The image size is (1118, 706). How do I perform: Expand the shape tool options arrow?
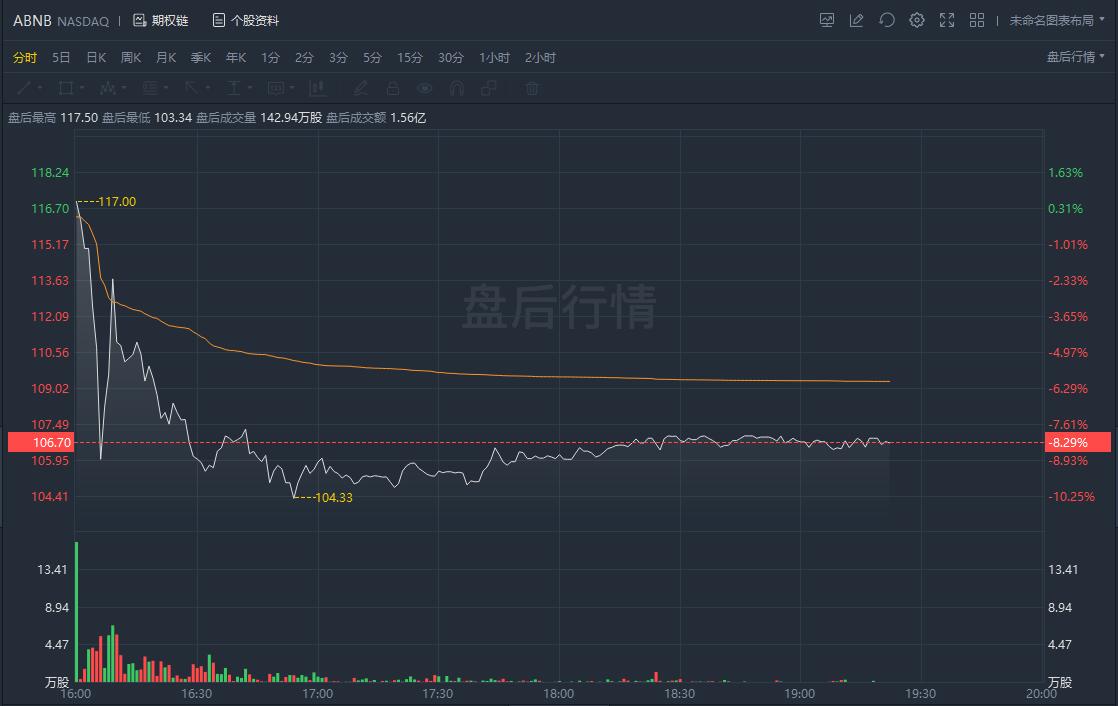point(82,88)
